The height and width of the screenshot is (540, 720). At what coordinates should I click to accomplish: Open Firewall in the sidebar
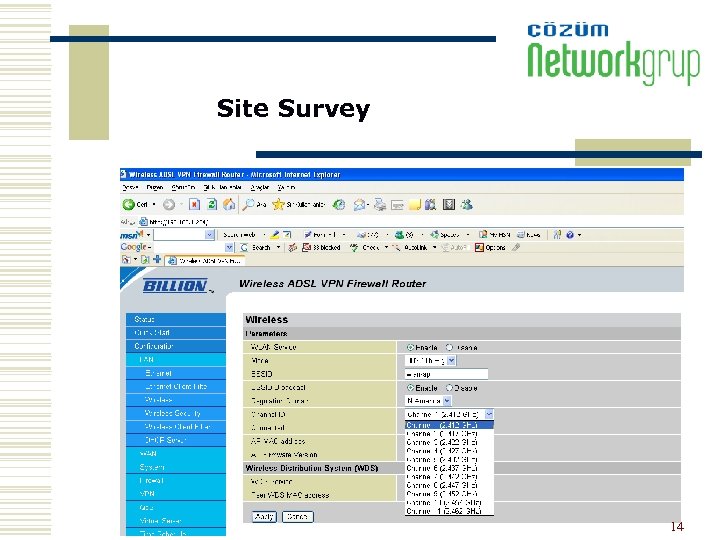[176, 480]
